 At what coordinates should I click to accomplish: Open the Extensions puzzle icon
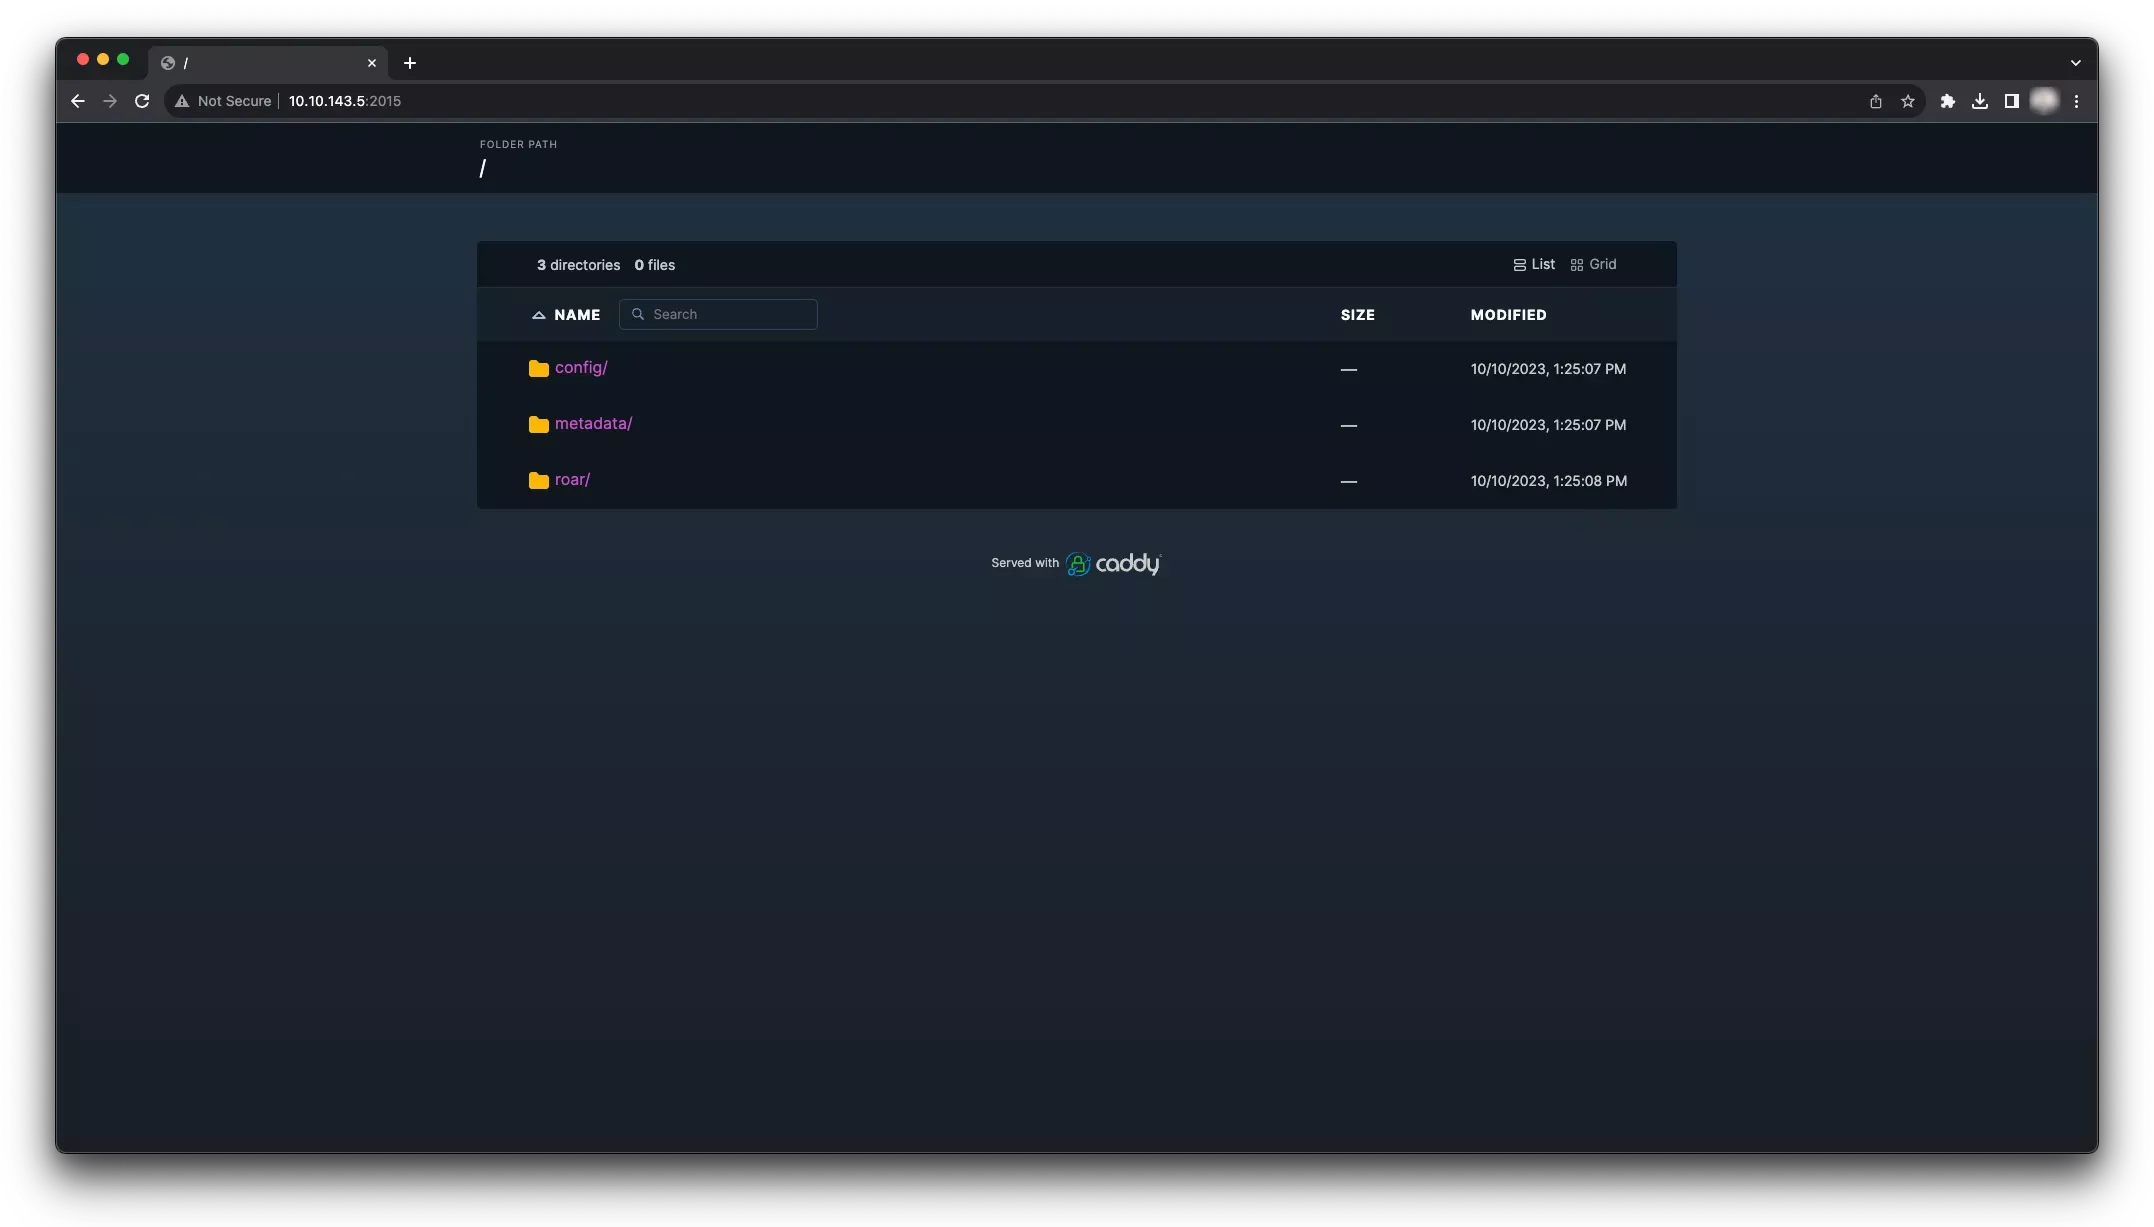click(1948, 101)
